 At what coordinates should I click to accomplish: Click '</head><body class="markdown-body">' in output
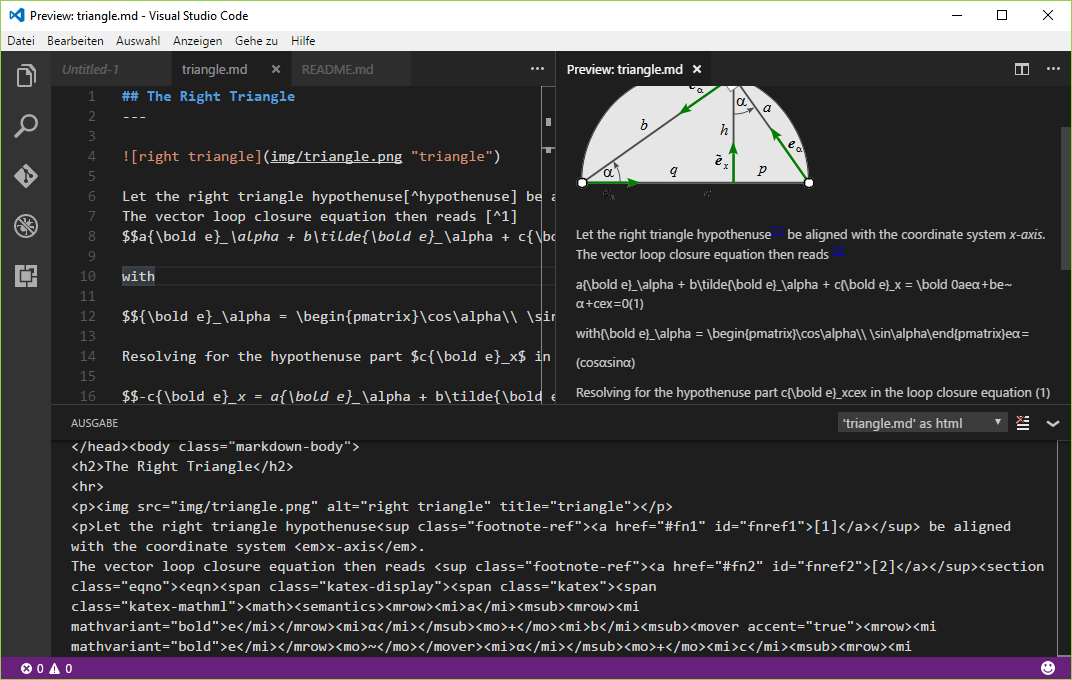215,446
